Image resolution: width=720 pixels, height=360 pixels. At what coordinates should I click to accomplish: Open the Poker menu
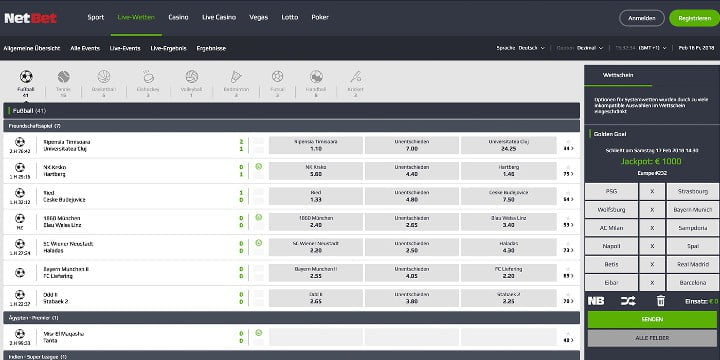point(320,17)
